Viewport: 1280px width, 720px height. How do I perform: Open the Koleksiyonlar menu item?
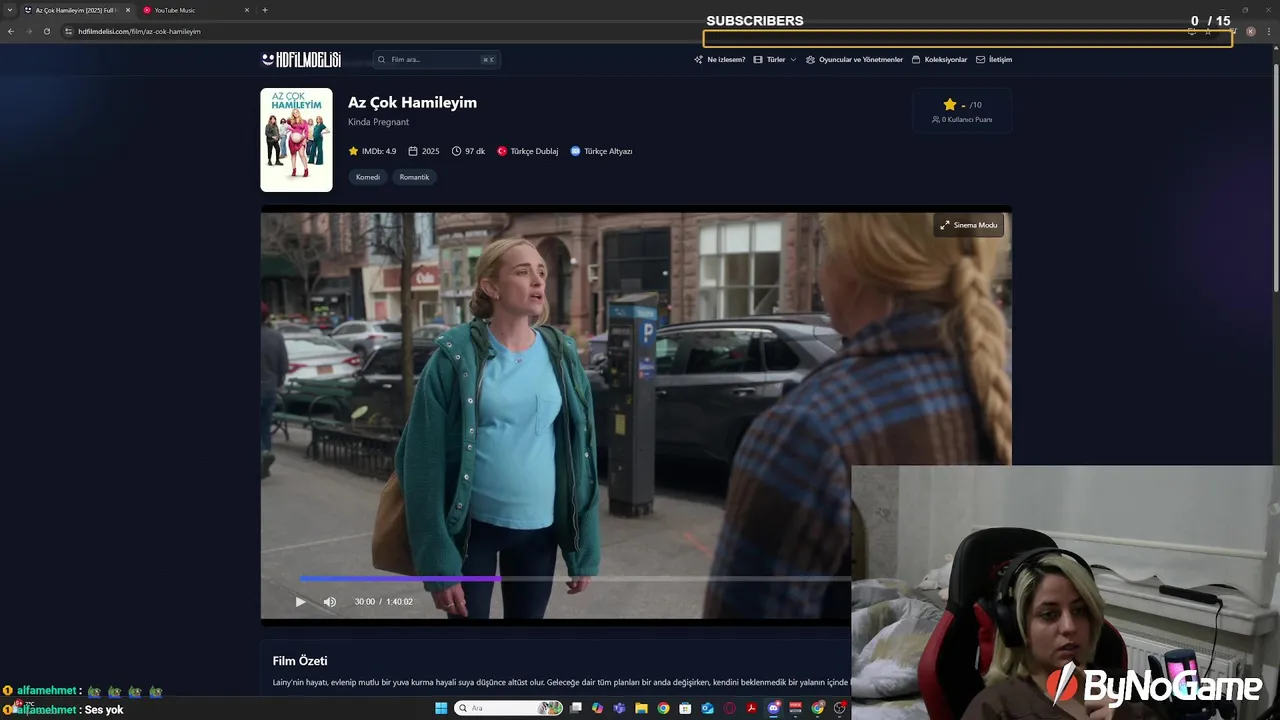click(940, 60)
